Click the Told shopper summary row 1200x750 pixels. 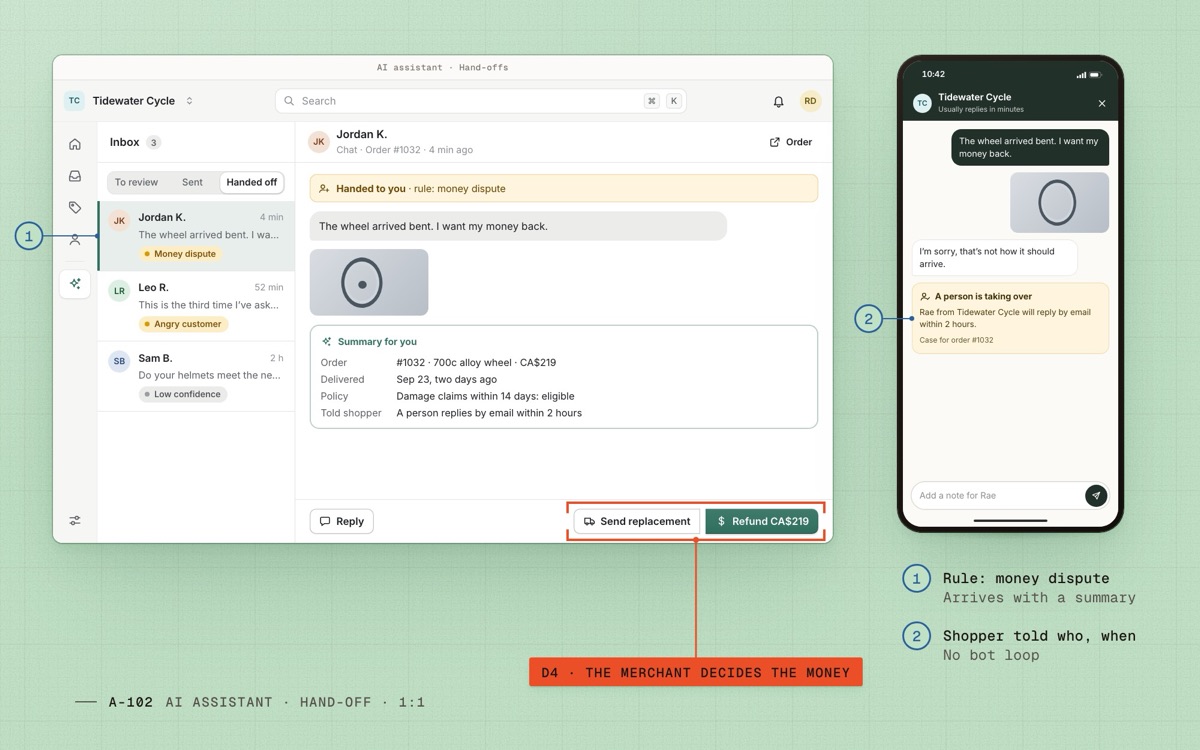pos(564,413)
